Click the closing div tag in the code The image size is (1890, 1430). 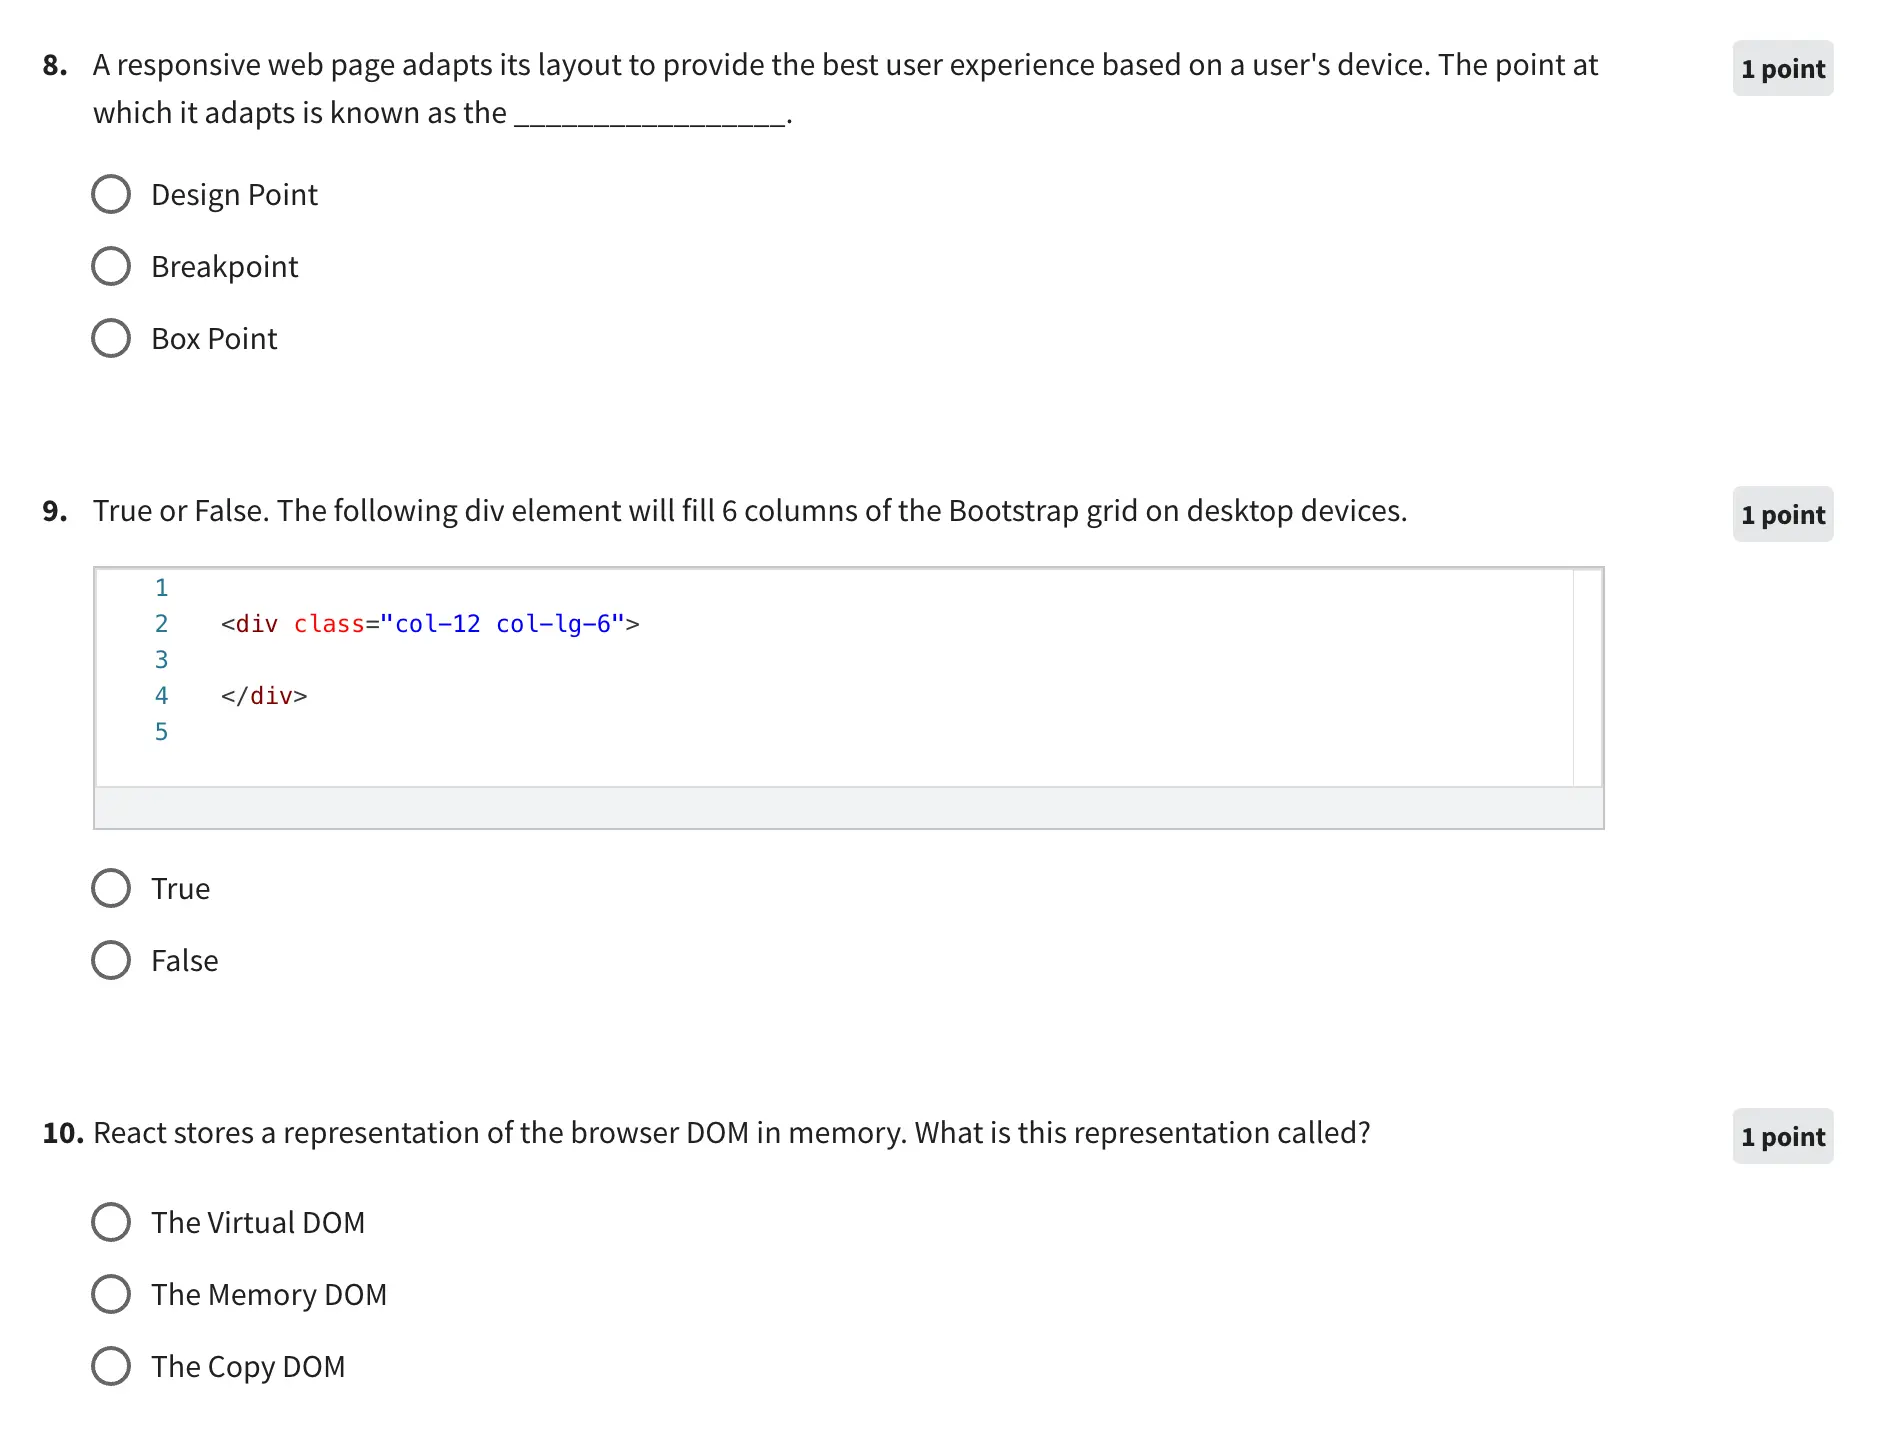click(264, 696)
